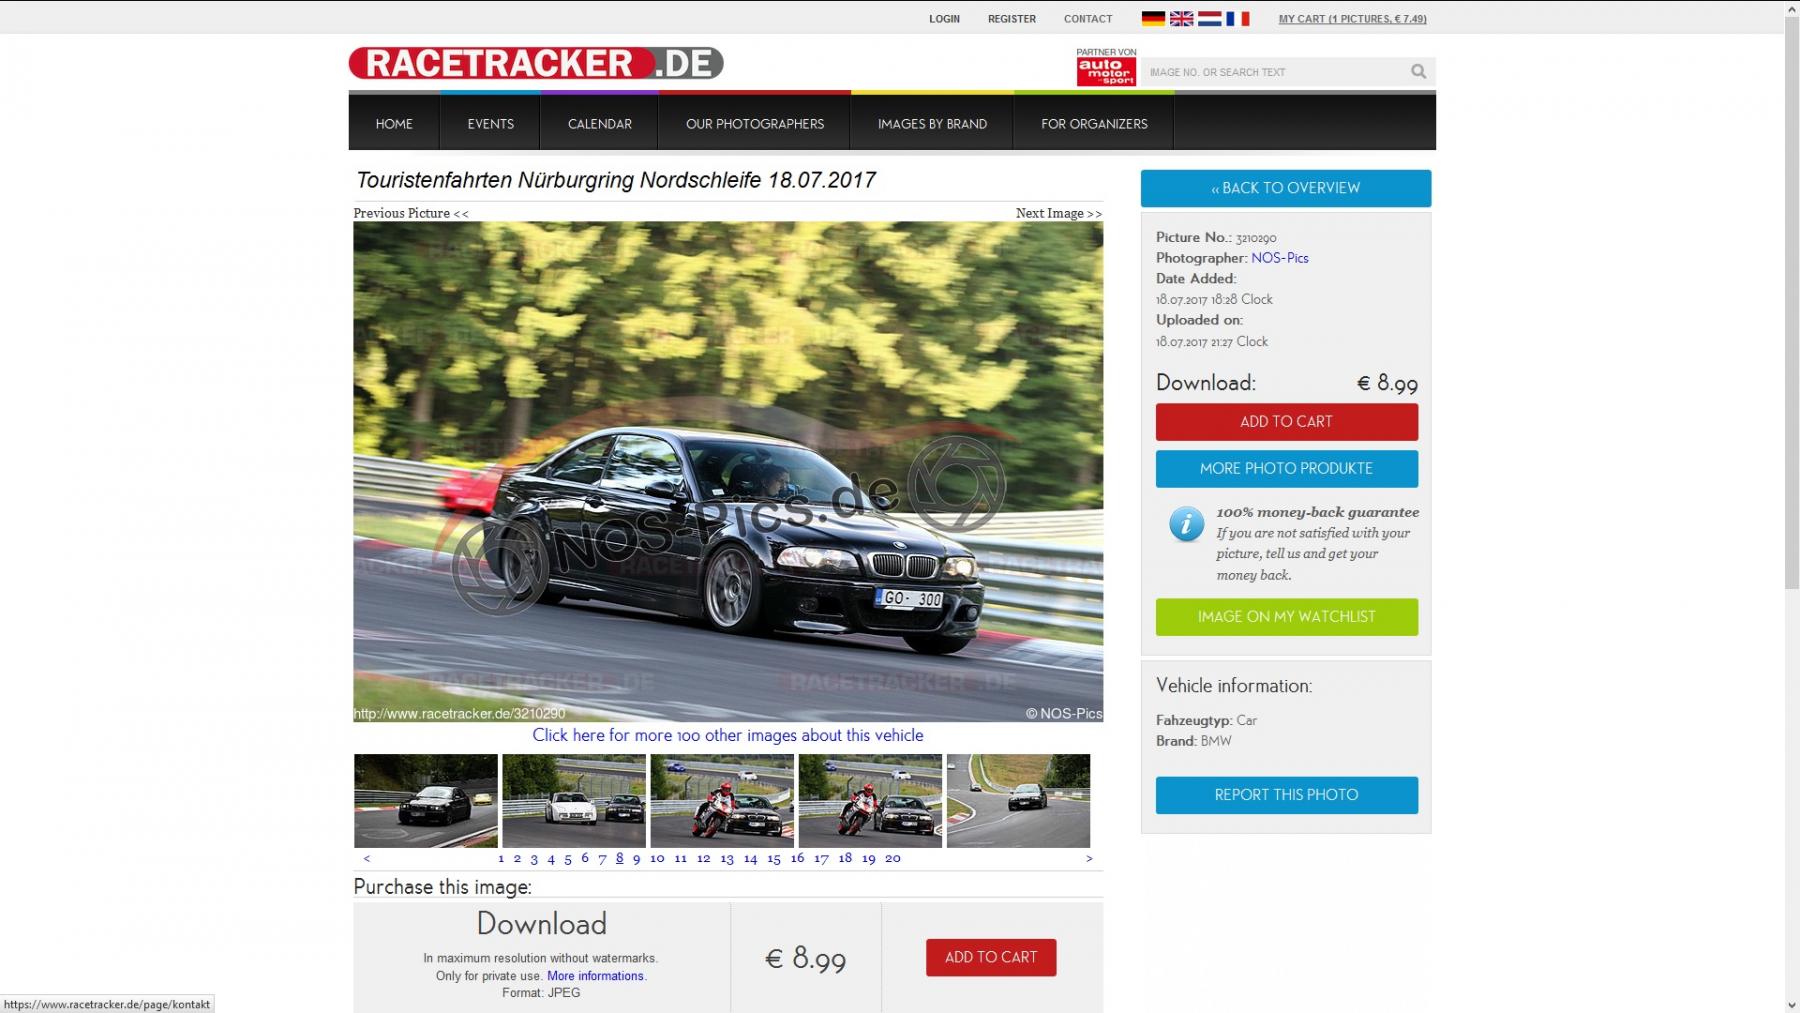
Task: Open thumbnail of white car on track
Action: (574, 801)
